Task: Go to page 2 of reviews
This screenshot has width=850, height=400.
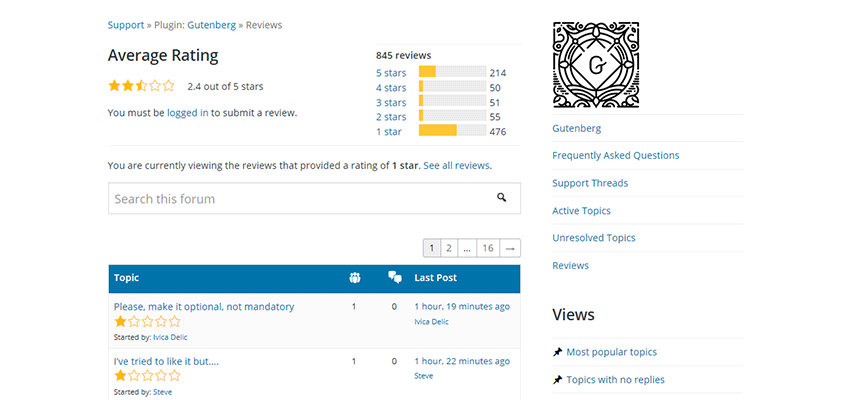Action: pyautogui.click(x=449, y=248)
